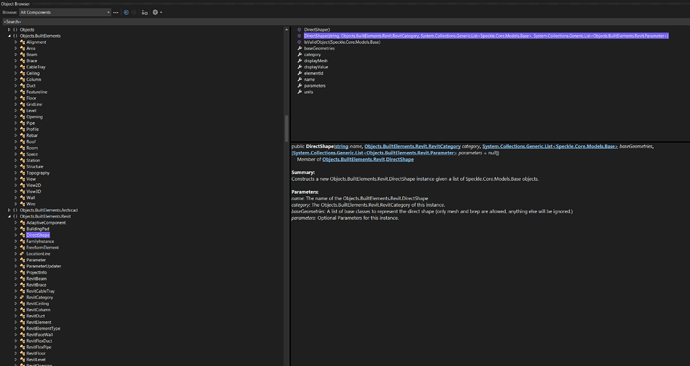This screenshot has height=366, width=690.
Task: Click the string type link in signature
Action: coord(341,146)
